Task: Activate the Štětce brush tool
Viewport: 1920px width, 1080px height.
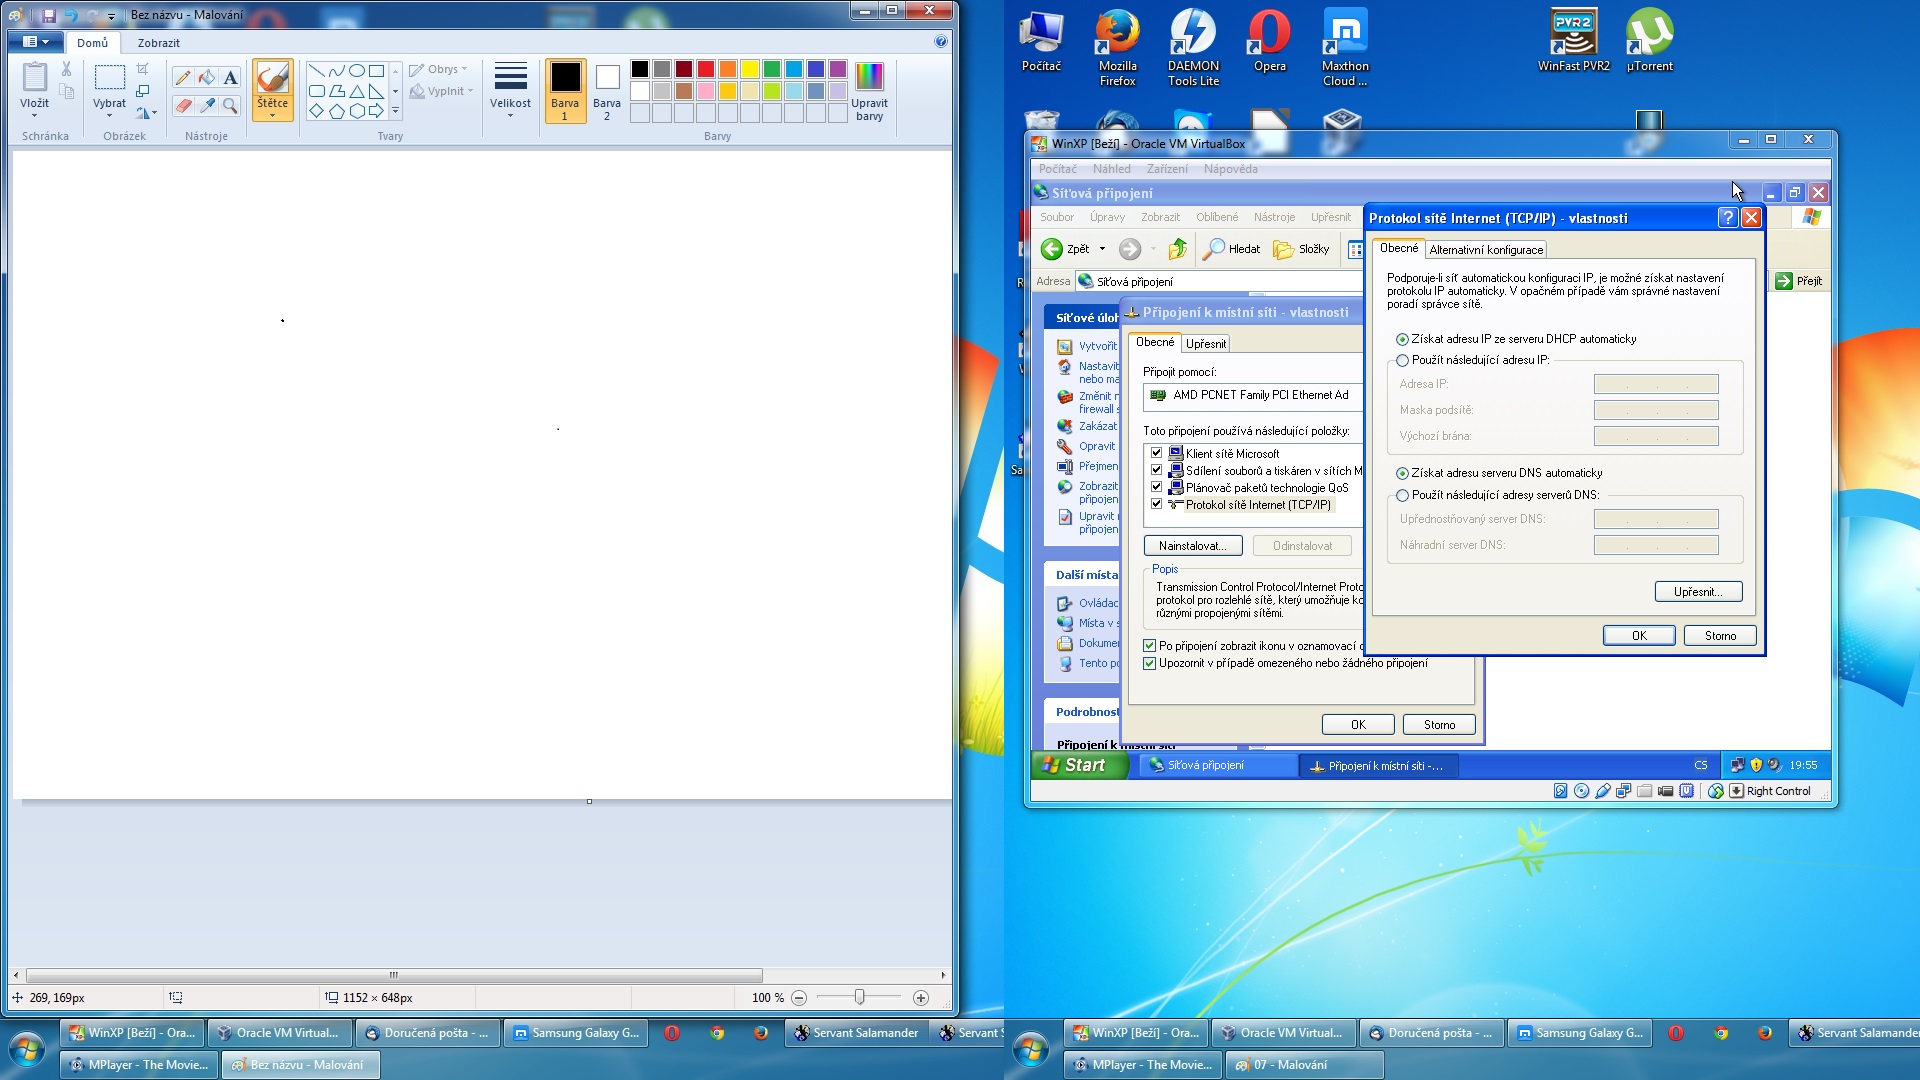Action: tap(272, 89)
